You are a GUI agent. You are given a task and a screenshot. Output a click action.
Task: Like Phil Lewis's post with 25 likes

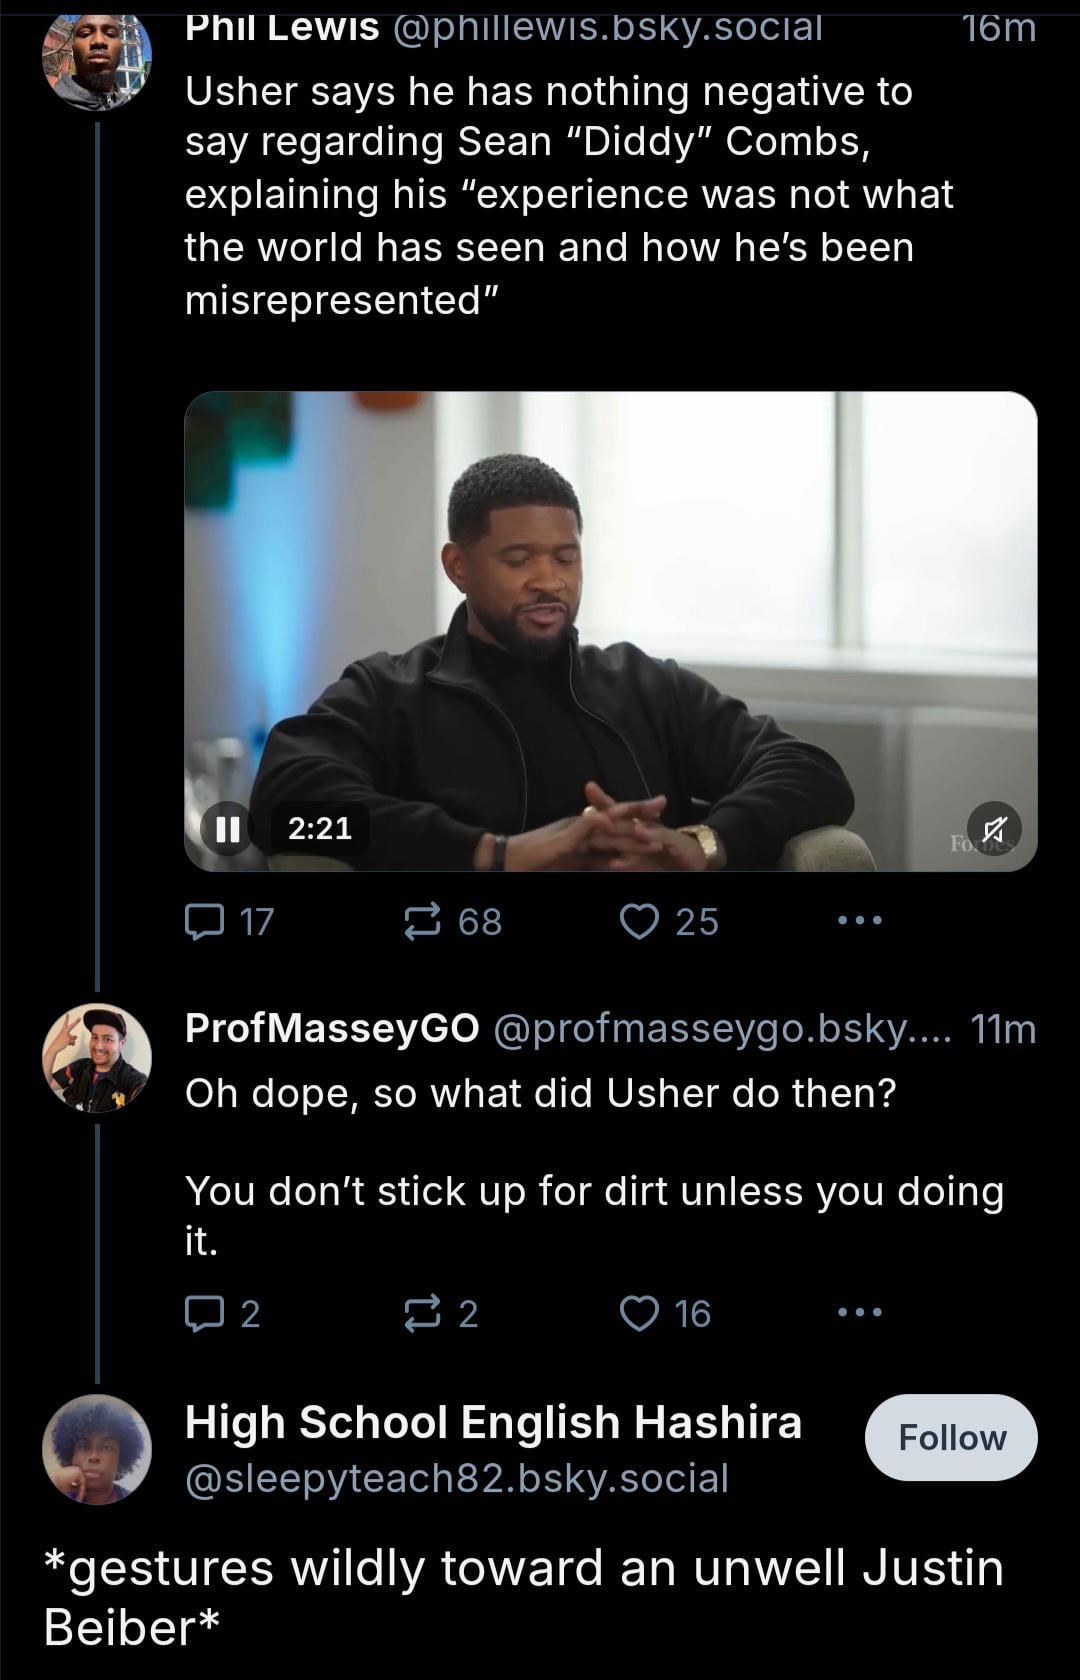(x=640, y=921)
